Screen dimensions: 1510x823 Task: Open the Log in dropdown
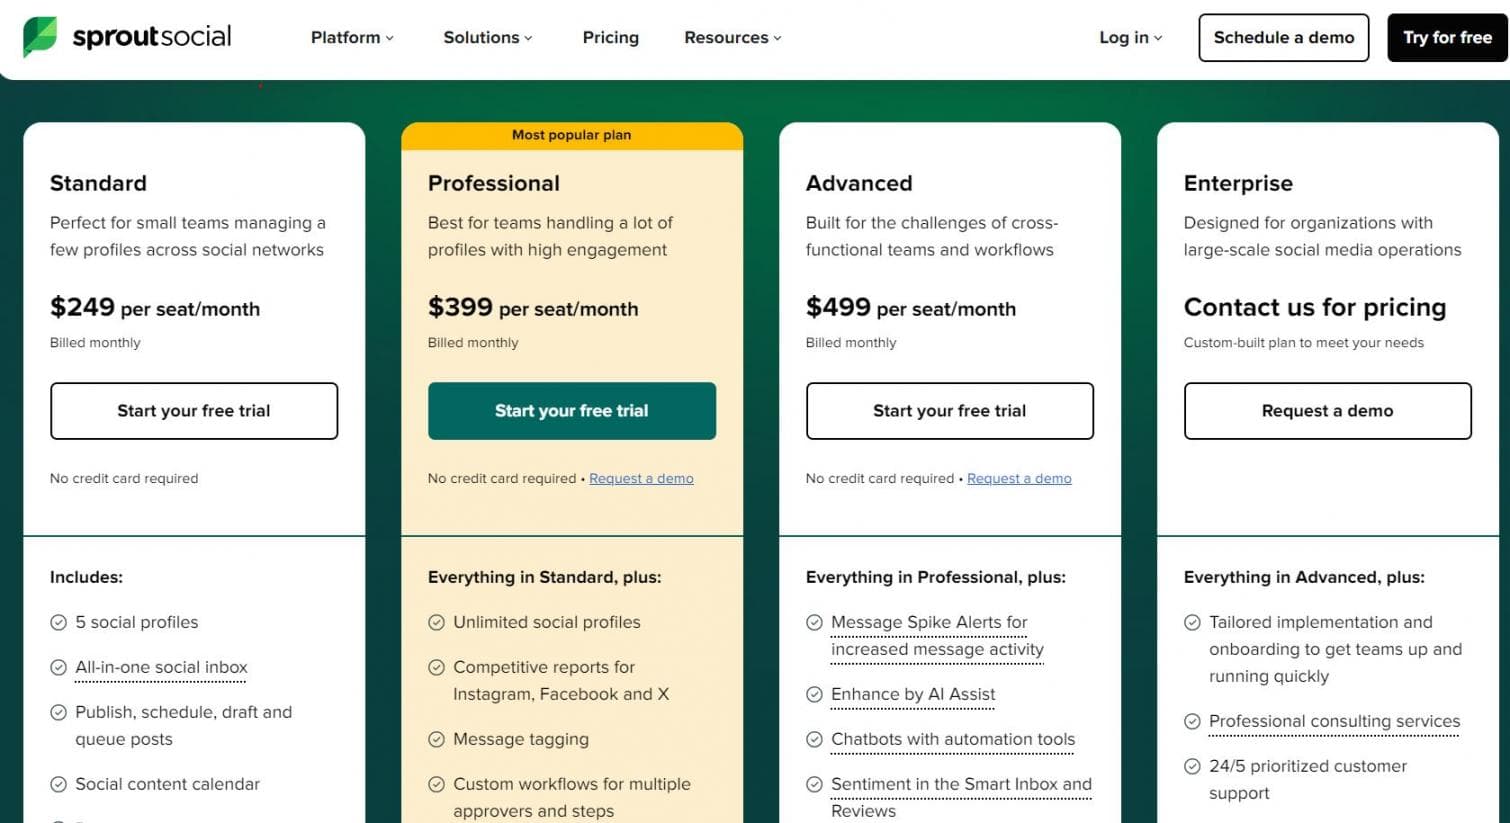click(x=1130, y=38)
